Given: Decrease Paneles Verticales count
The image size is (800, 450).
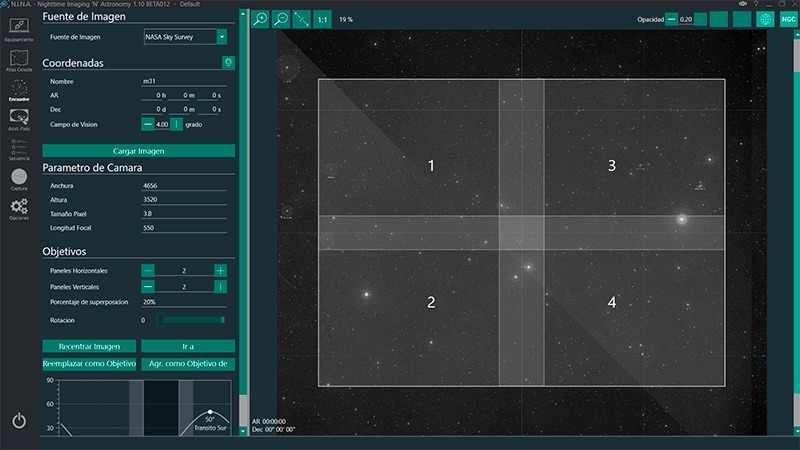Looking at the screenshot, I should pos(147,287).
